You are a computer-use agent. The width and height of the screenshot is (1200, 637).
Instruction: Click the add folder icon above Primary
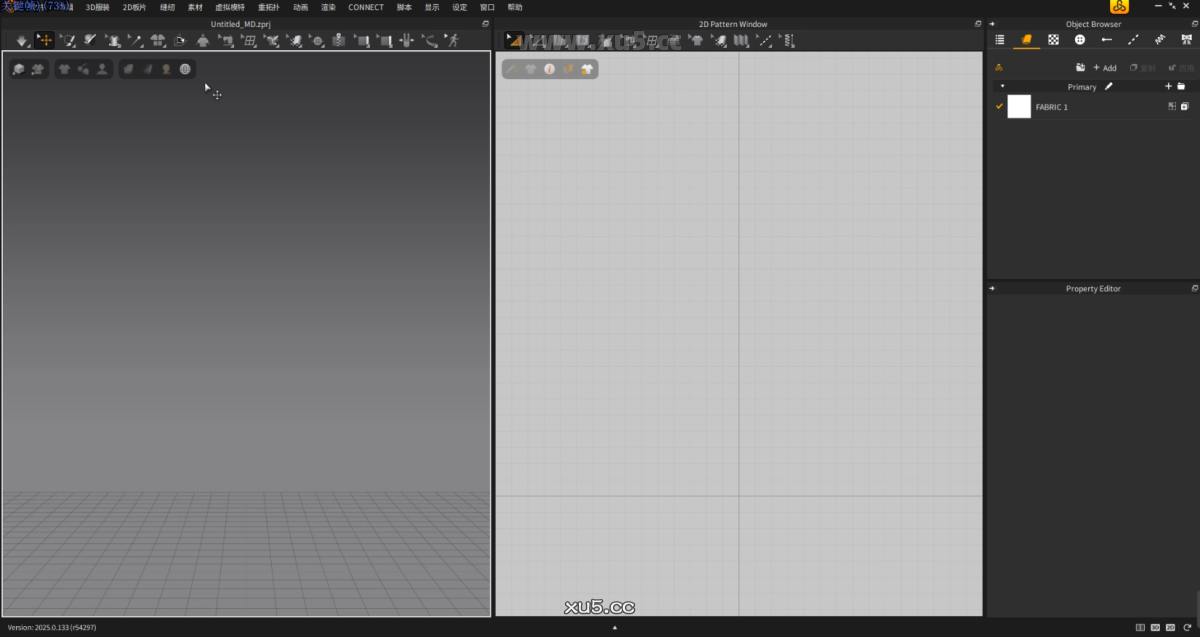click(x=1081, y=67)
